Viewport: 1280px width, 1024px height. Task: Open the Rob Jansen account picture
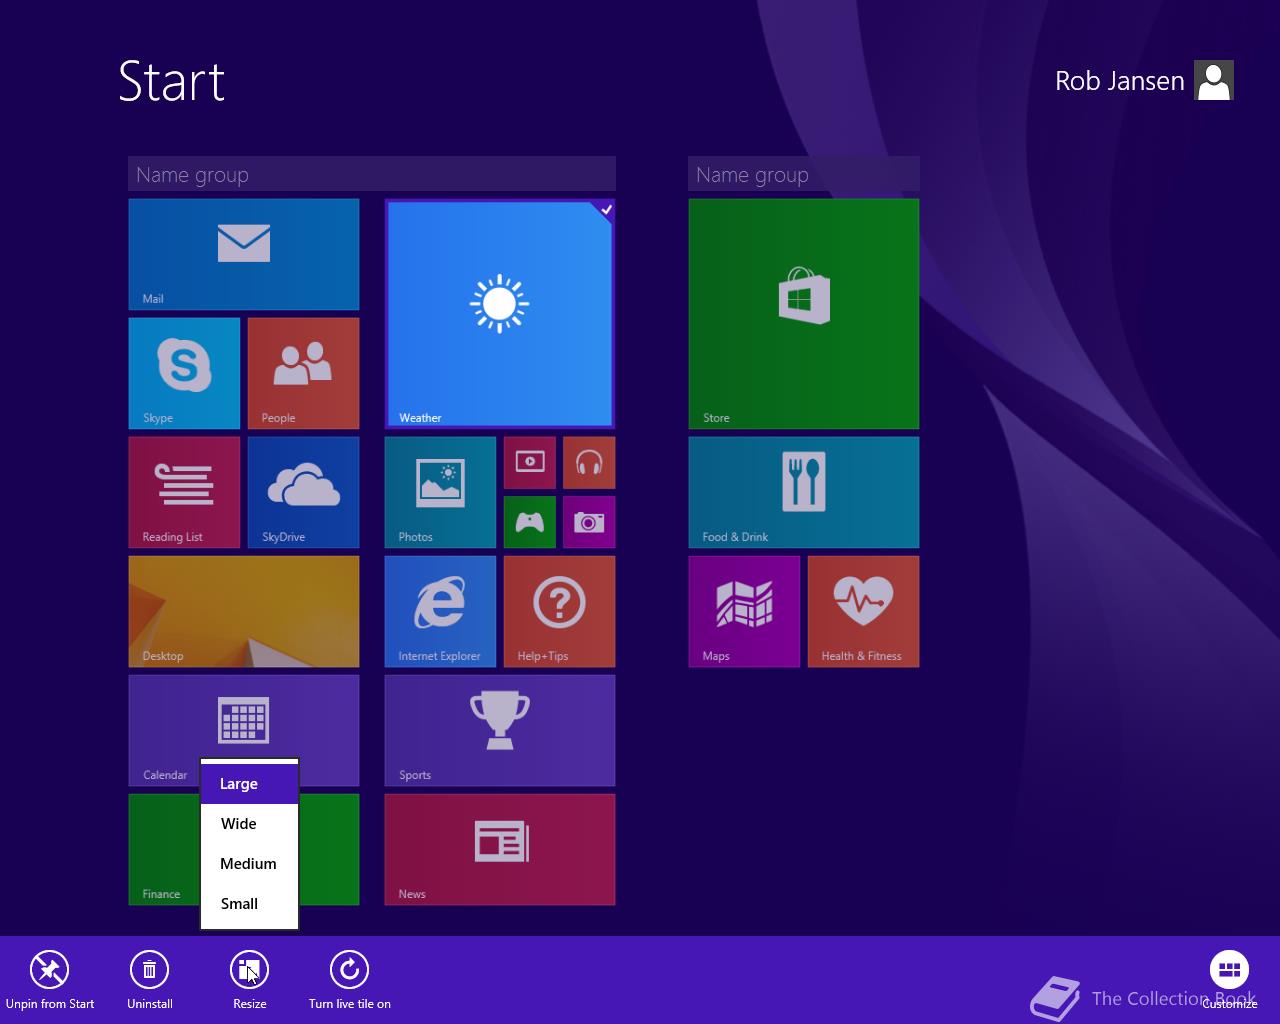(1214, 80)
